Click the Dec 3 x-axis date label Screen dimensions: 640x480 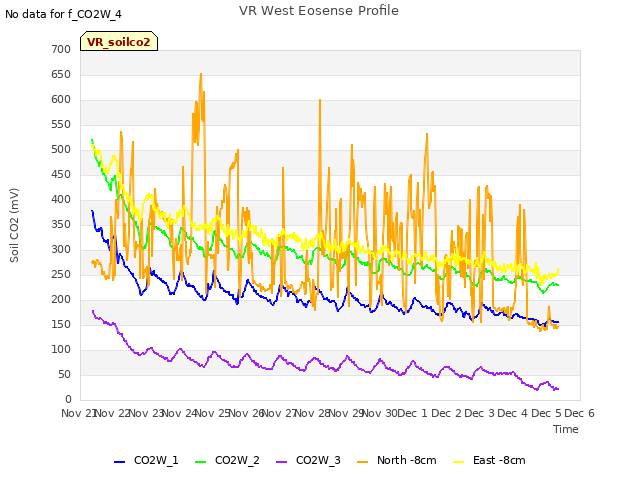[479, 413]
